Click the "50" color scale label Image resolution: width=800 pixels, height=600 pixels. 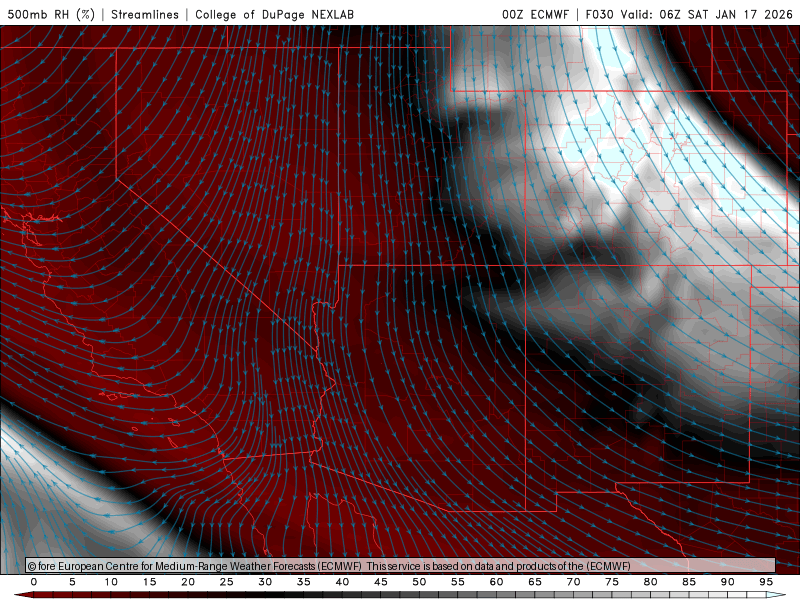point(419,582)
